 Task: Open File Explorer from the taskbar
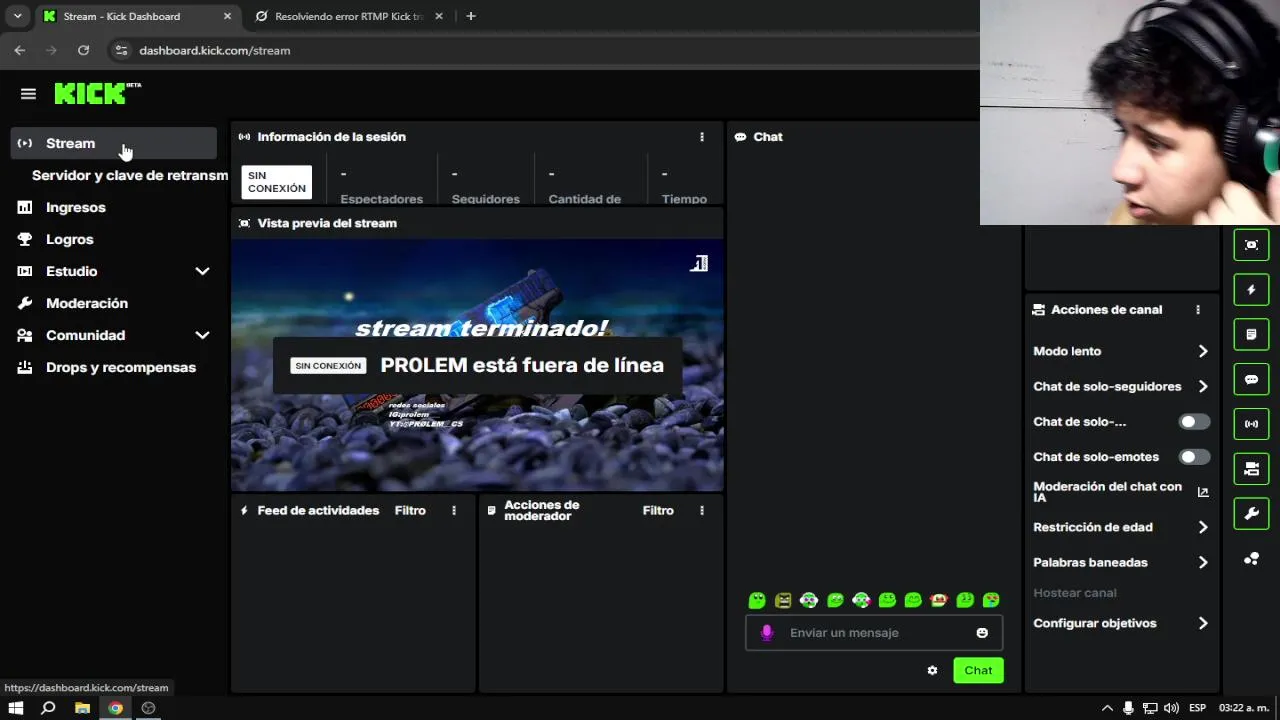click(x=82, y=708)
